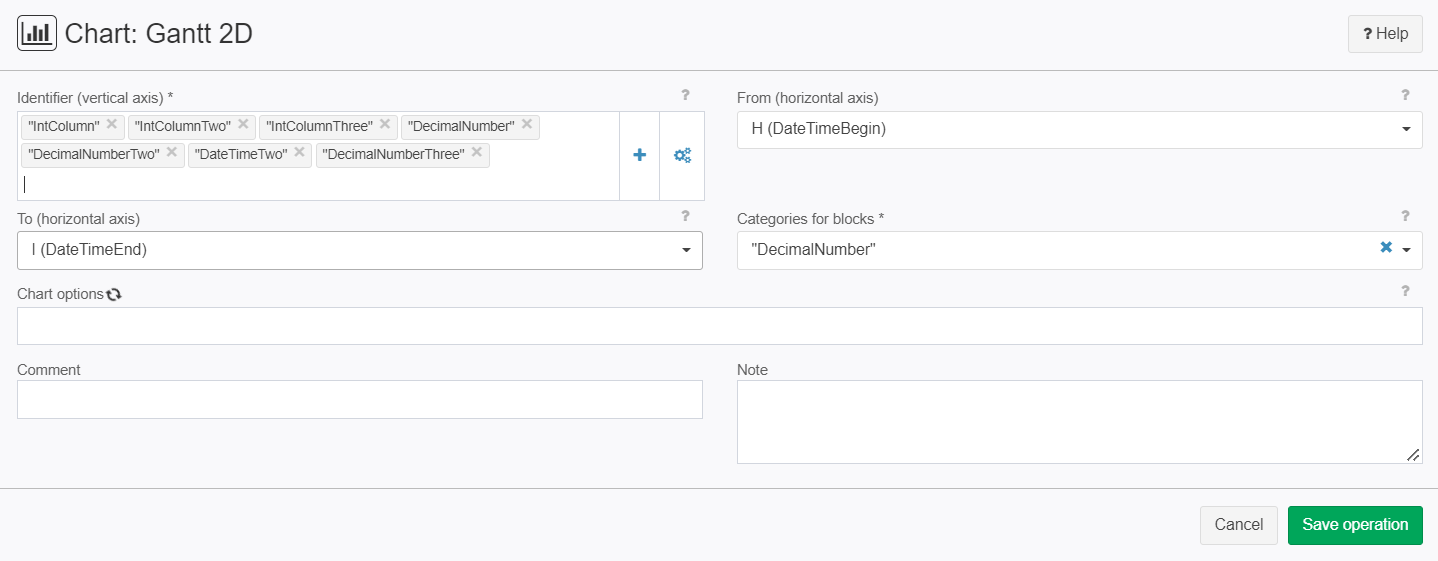Open the From (horizontal axis) dropdown
The width and height of the screenshot is (1438, 561).
(1079, 129)
